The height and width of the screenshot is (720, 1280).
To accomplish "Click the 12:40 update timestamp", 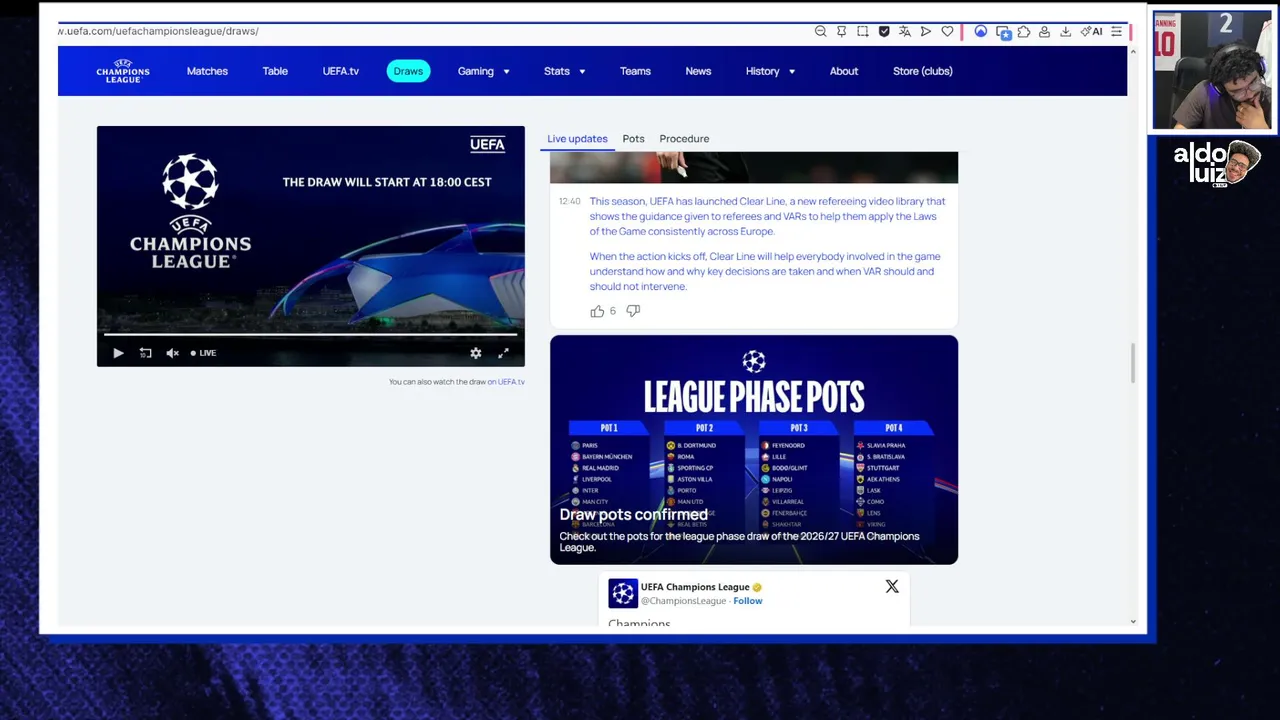I will pyautogui.click(x=569, y=201).
